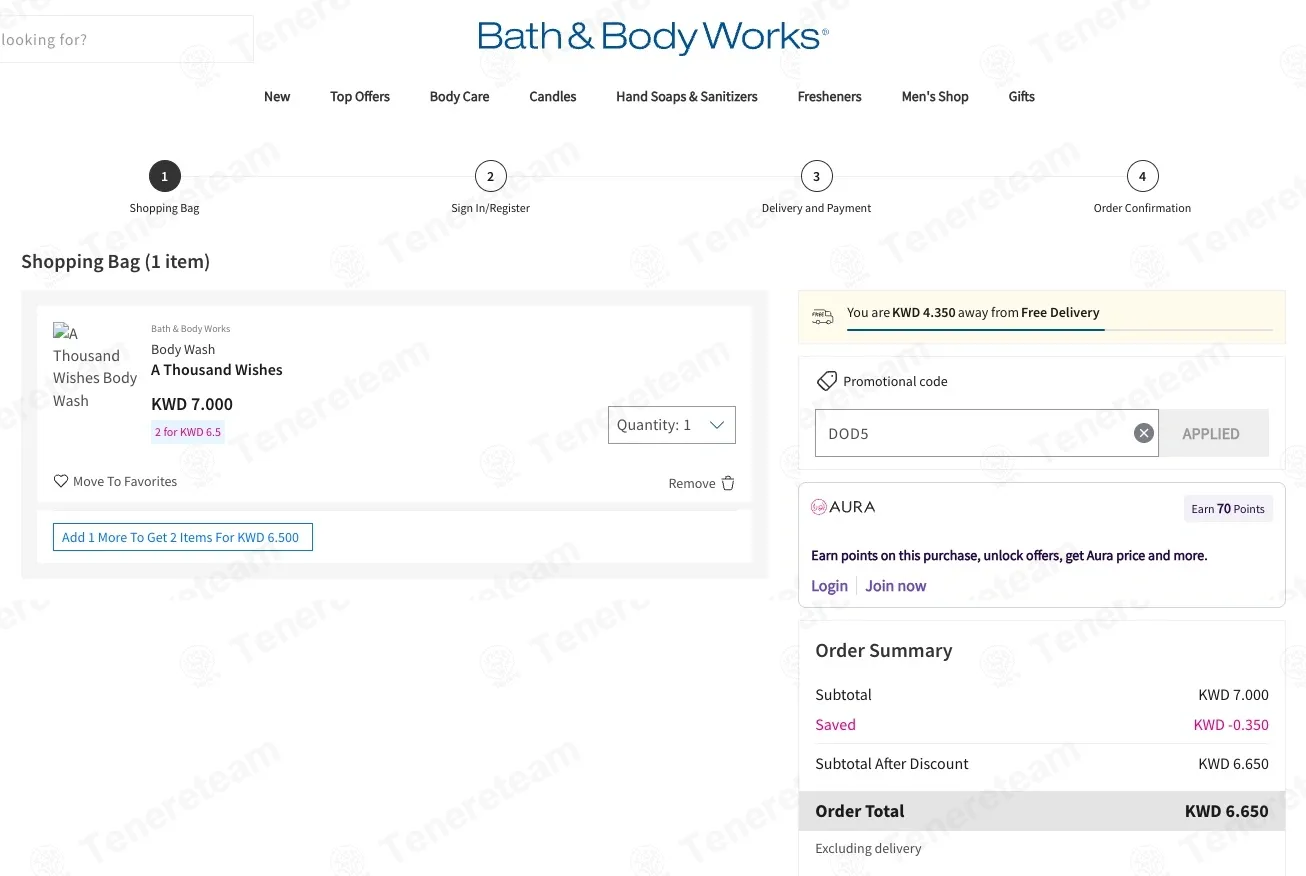
Task: Open the A Thousand Wishes Body Wash thumbnail
Action: click(x=95, y=366)
